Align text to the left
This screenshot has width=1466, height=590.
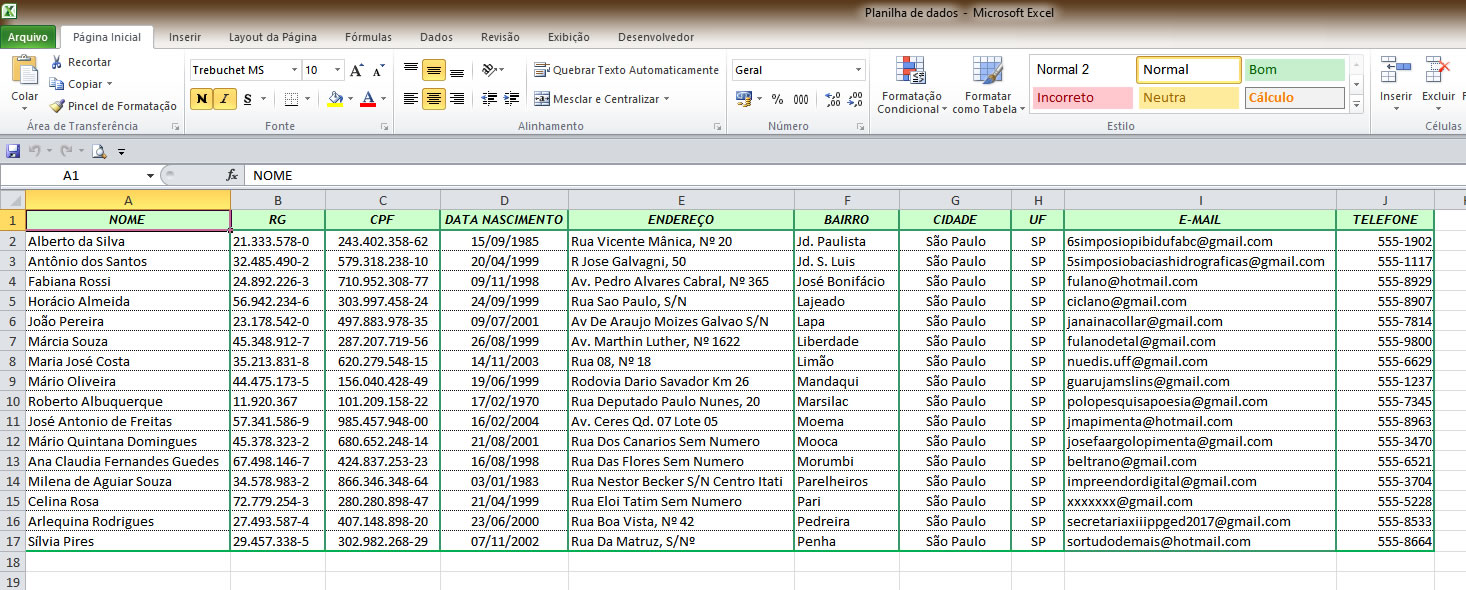(410, 98)
